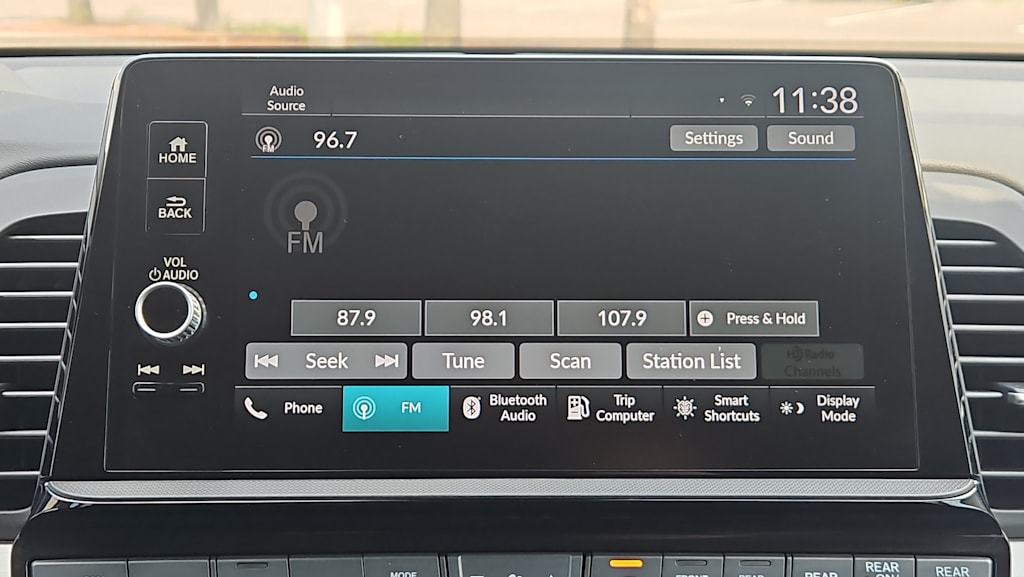The image size is (1024, 577).
Task: Open the Phone shortcut
Action: pyautogui.click(x=288, y=408)
